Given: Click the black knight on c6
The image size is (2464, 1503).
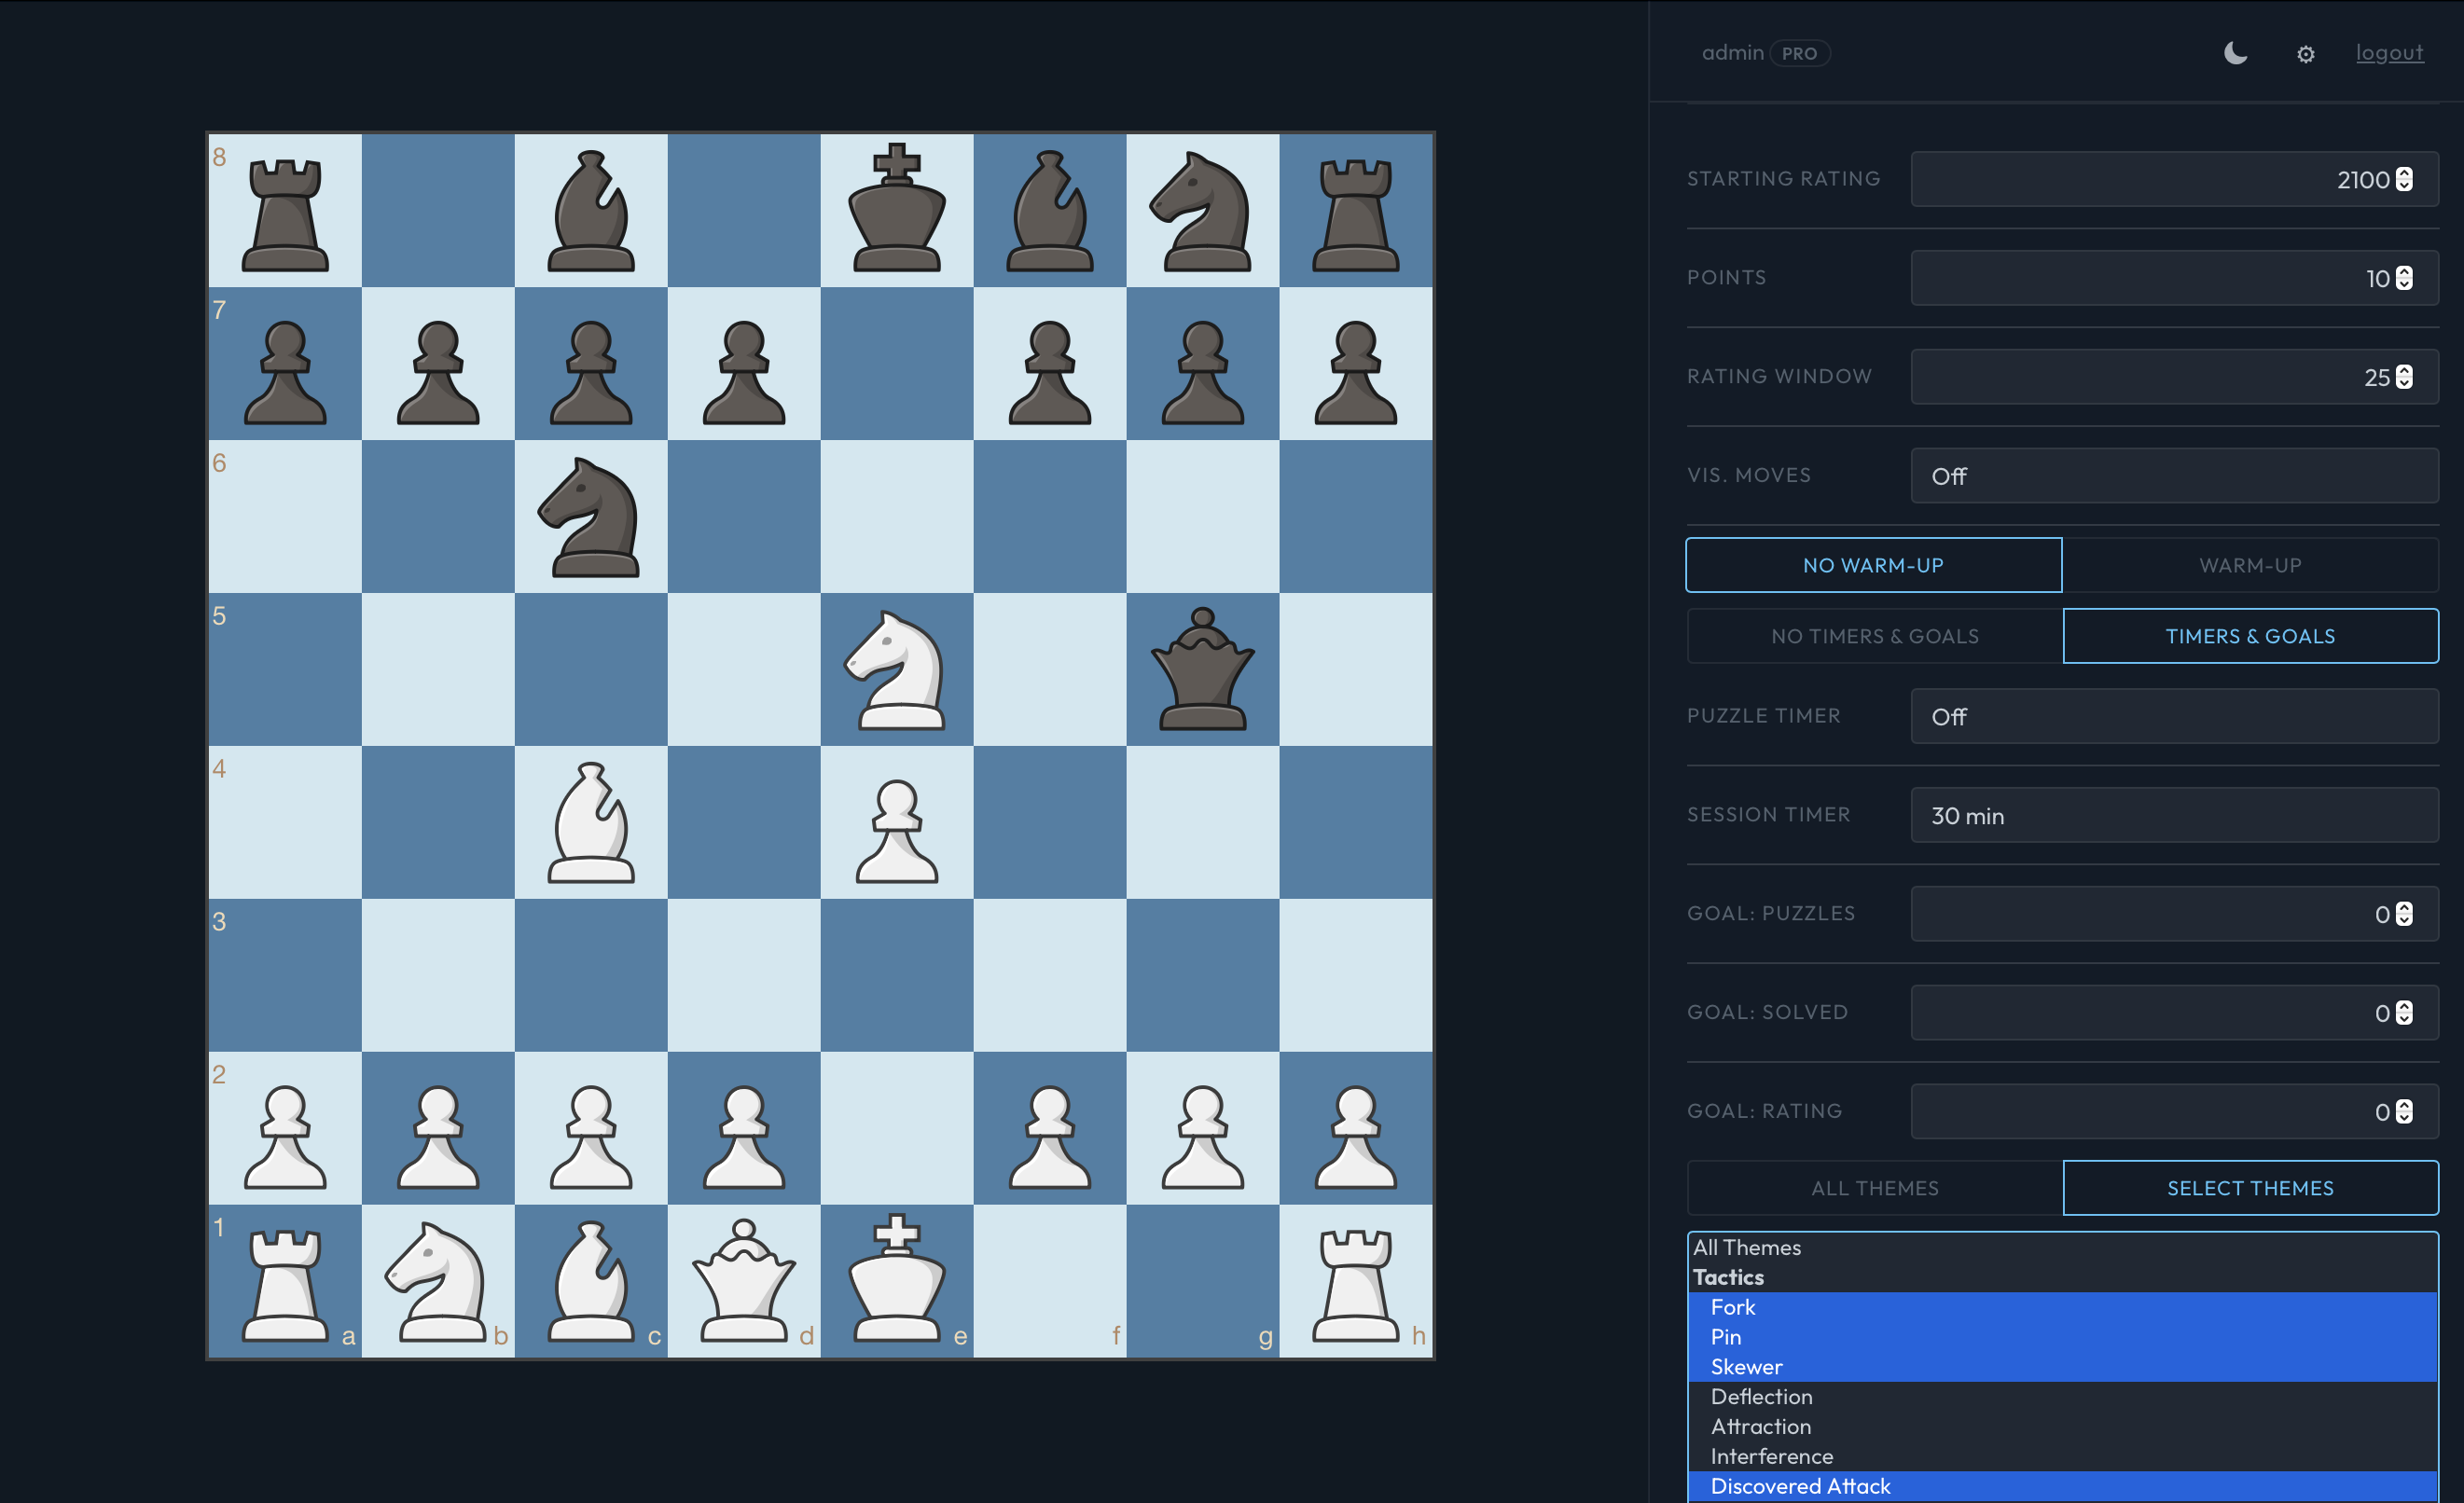Looking at the screenshot, I should tap(590, 517).
